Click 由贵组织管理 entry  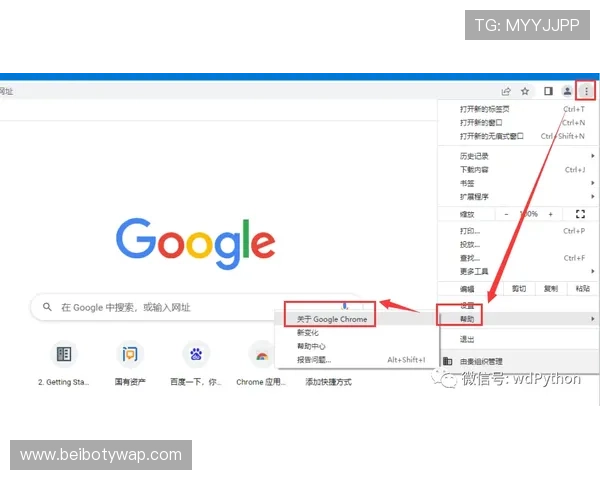coord(518,361)
